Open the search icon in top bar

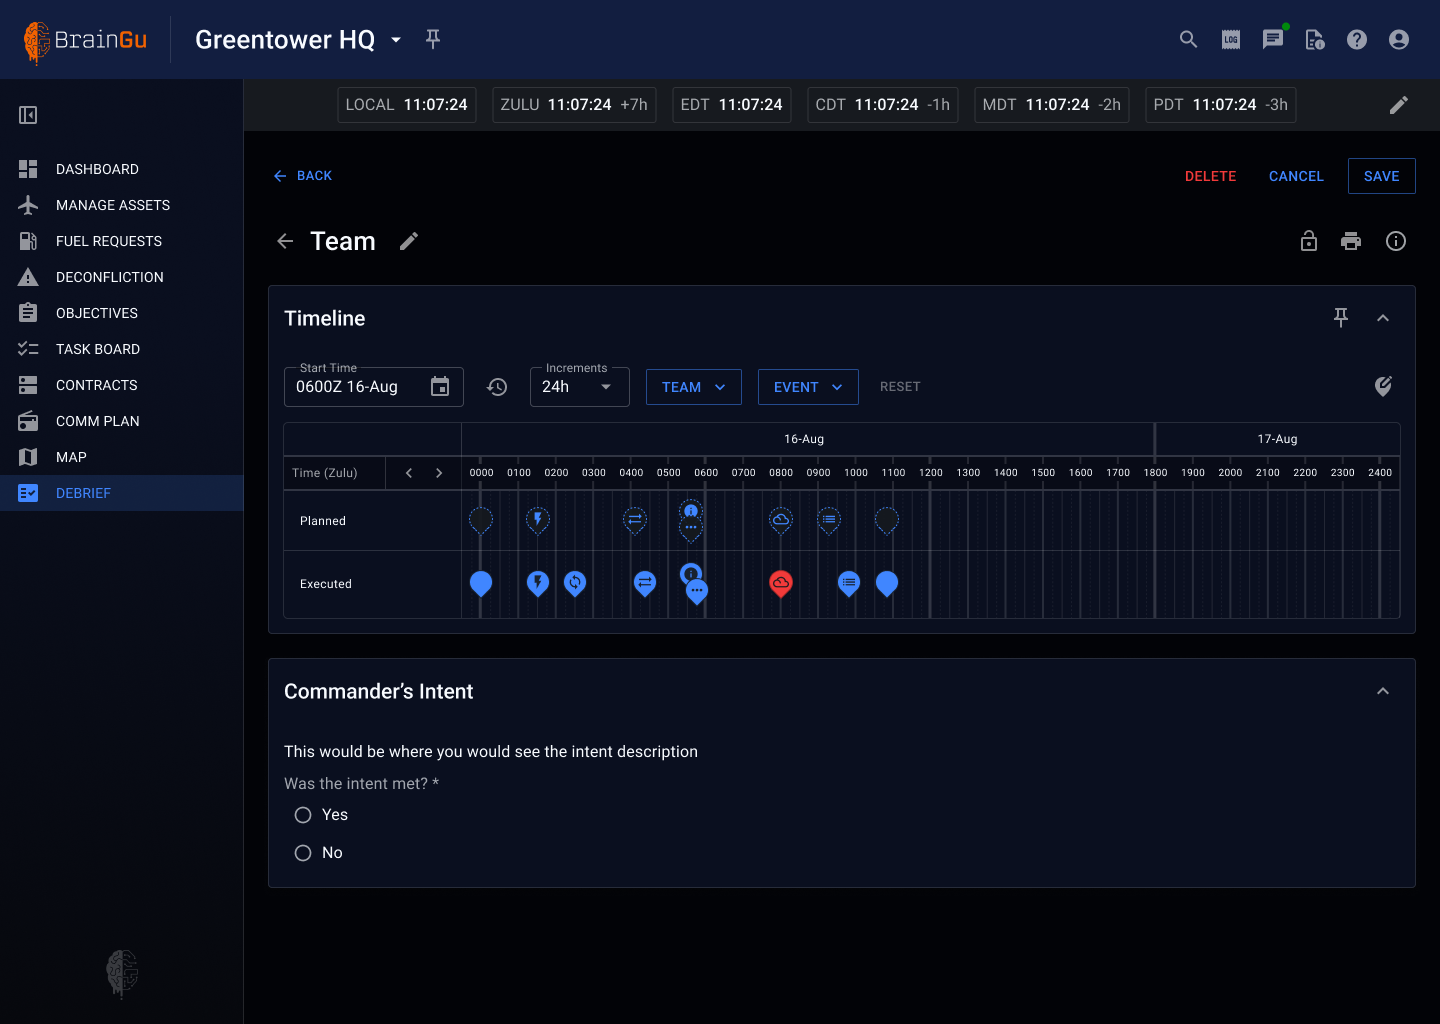pos(1188,39)
